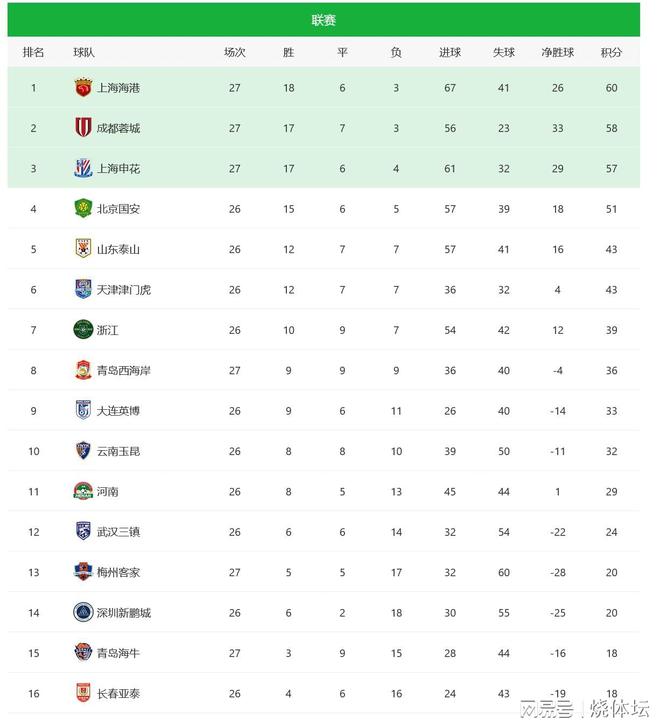Sort table by 积分 column header
660x727 pixels.
pos(611,53)
